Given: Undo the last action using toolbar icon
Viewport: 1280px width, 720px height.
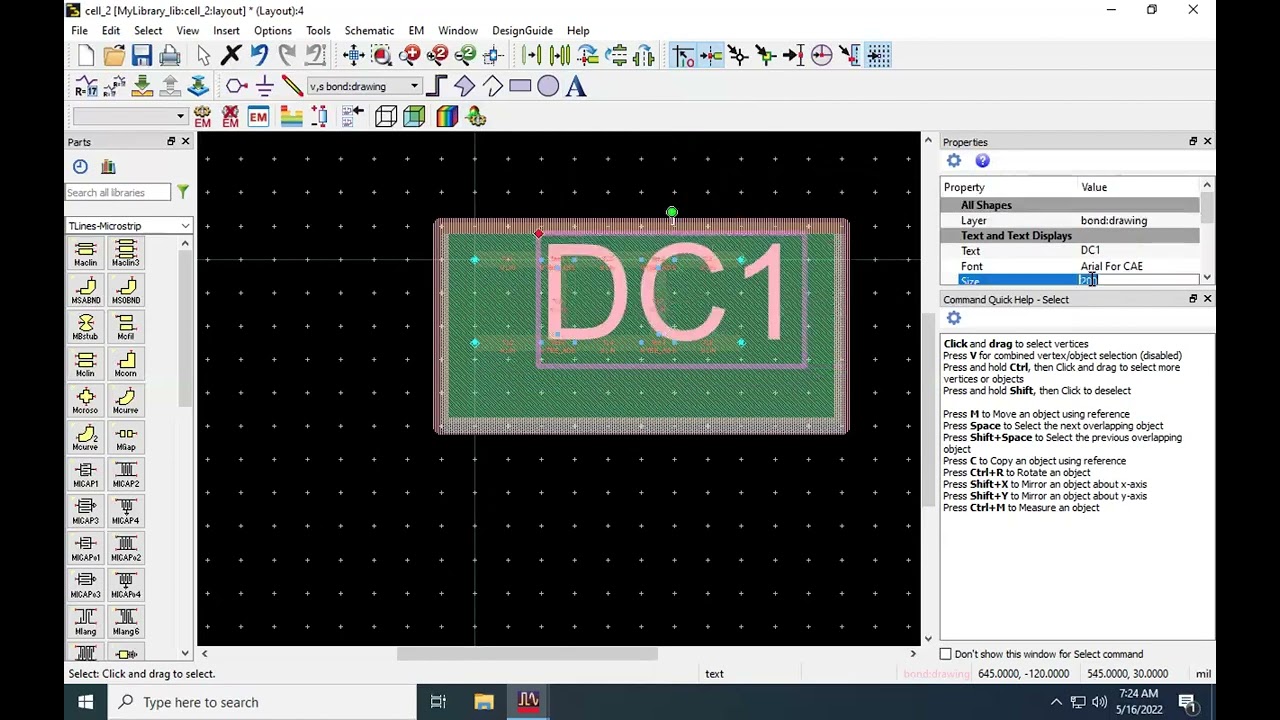Looking at the screenshot, I should tap(259, 56).
